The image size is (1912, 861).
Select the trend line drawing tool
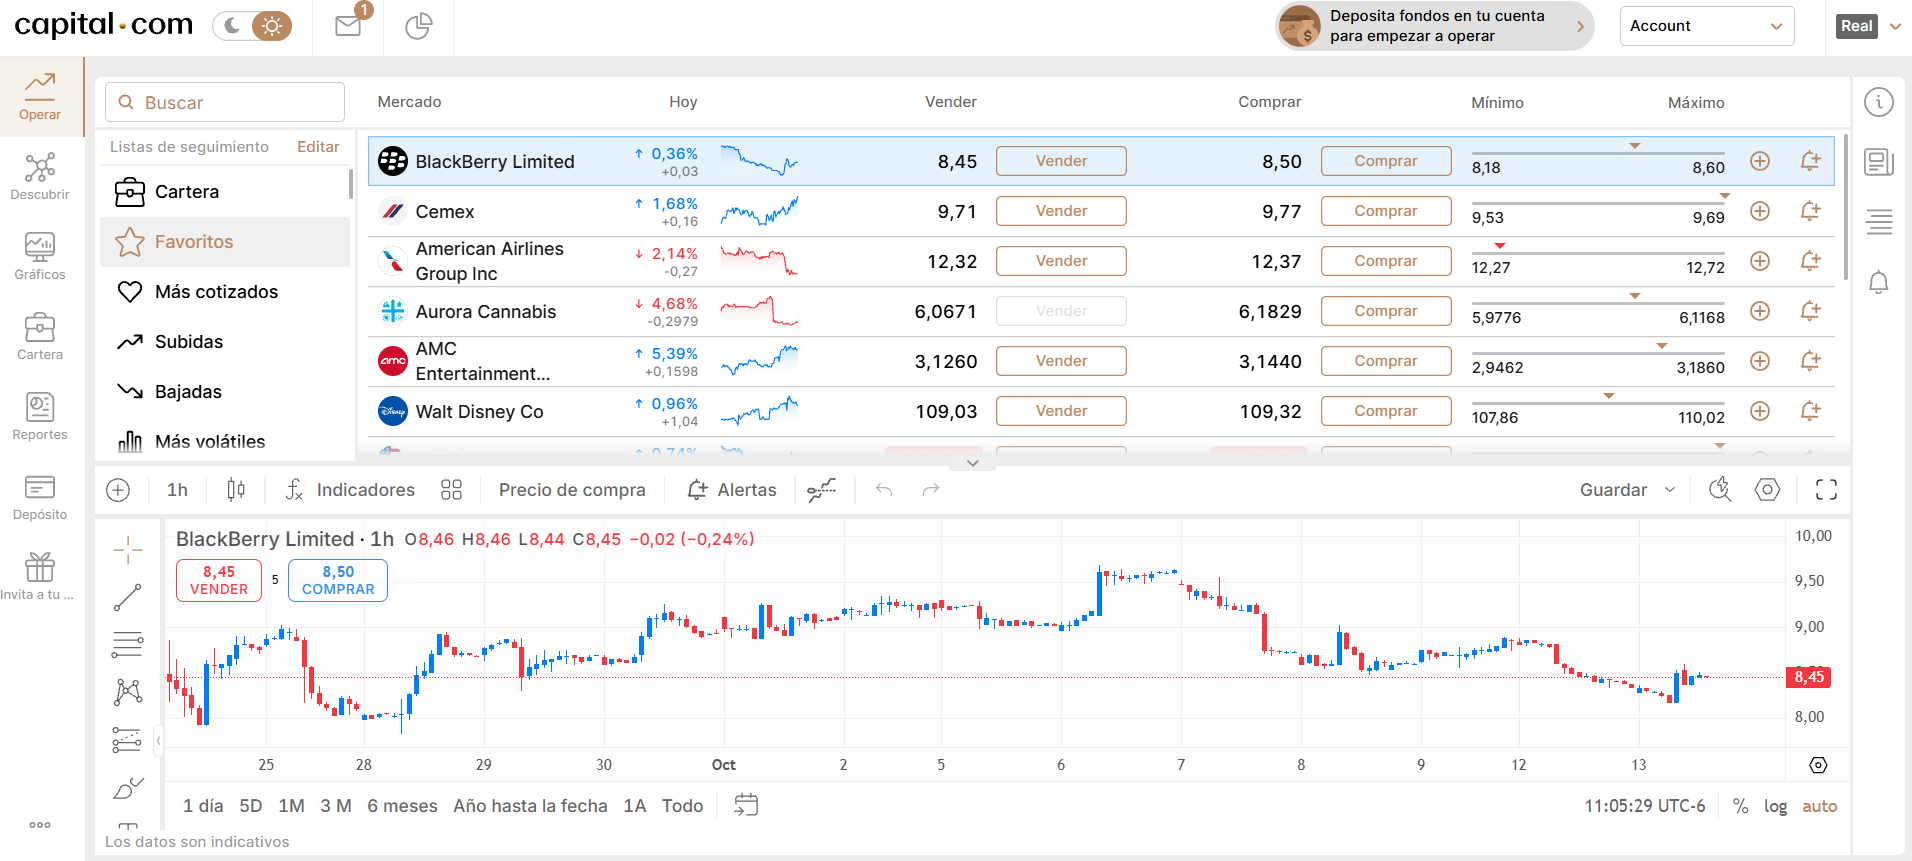[128, 597]
